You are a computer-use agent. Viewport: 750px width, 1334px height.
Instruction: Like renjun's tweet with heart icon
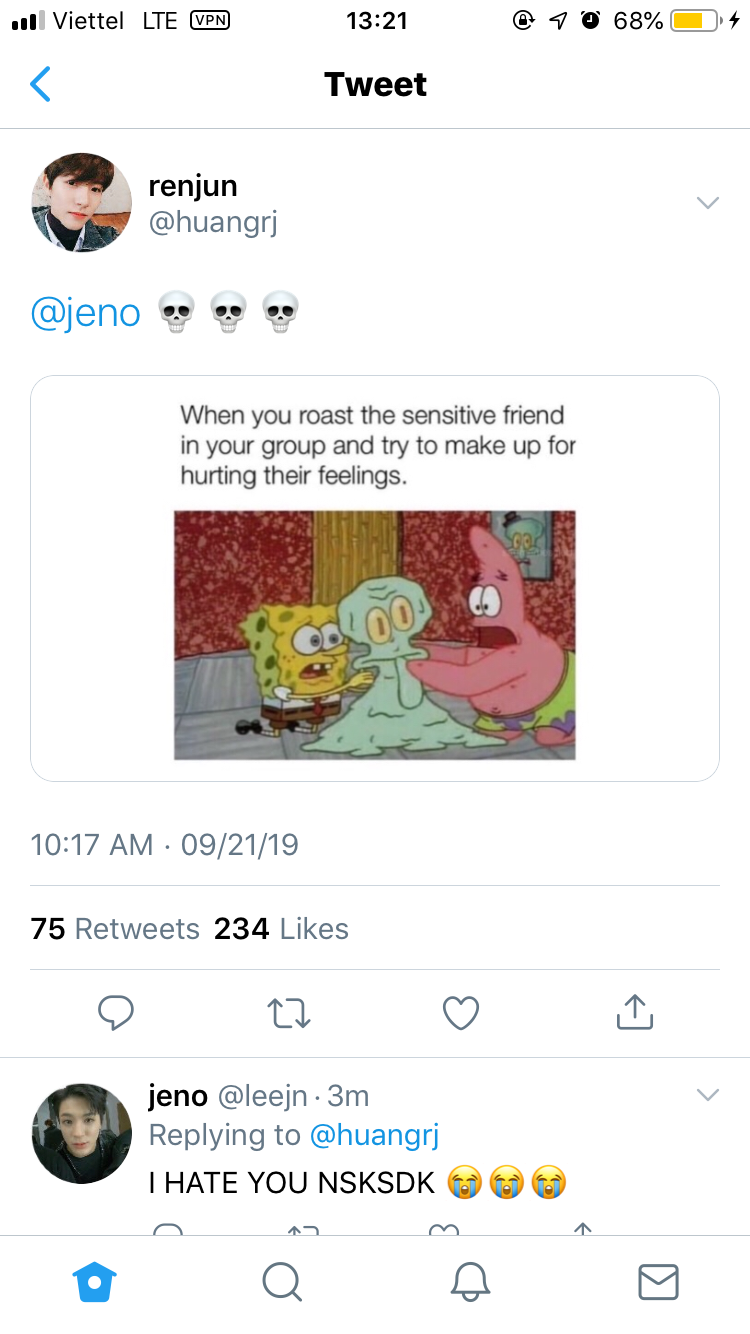pyautogui.click(x=461, y=1013)
